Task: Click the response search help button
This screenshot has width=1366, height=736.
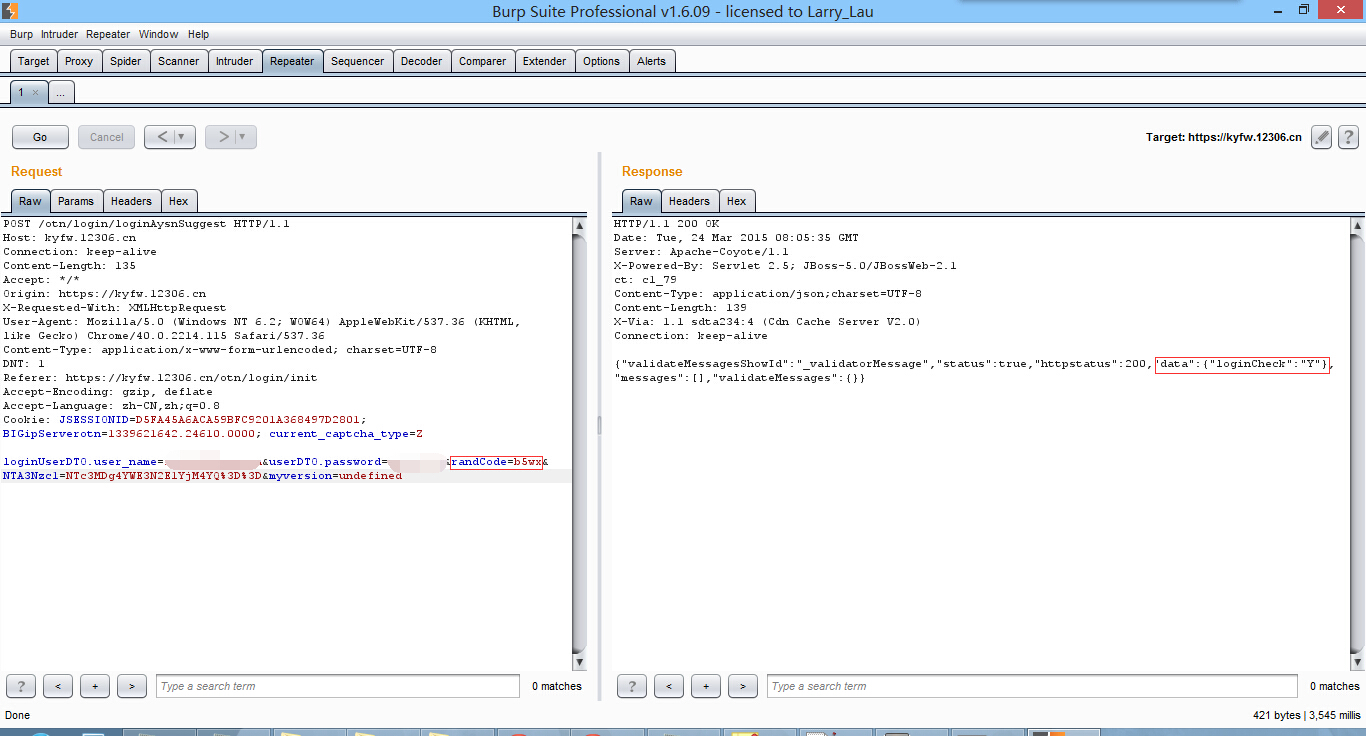Action: 631,686
